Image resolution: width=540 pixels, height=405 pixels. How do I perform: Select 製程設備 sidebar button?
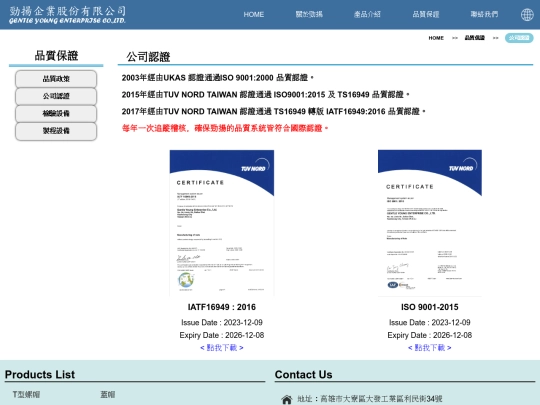(x=56, y=131)
